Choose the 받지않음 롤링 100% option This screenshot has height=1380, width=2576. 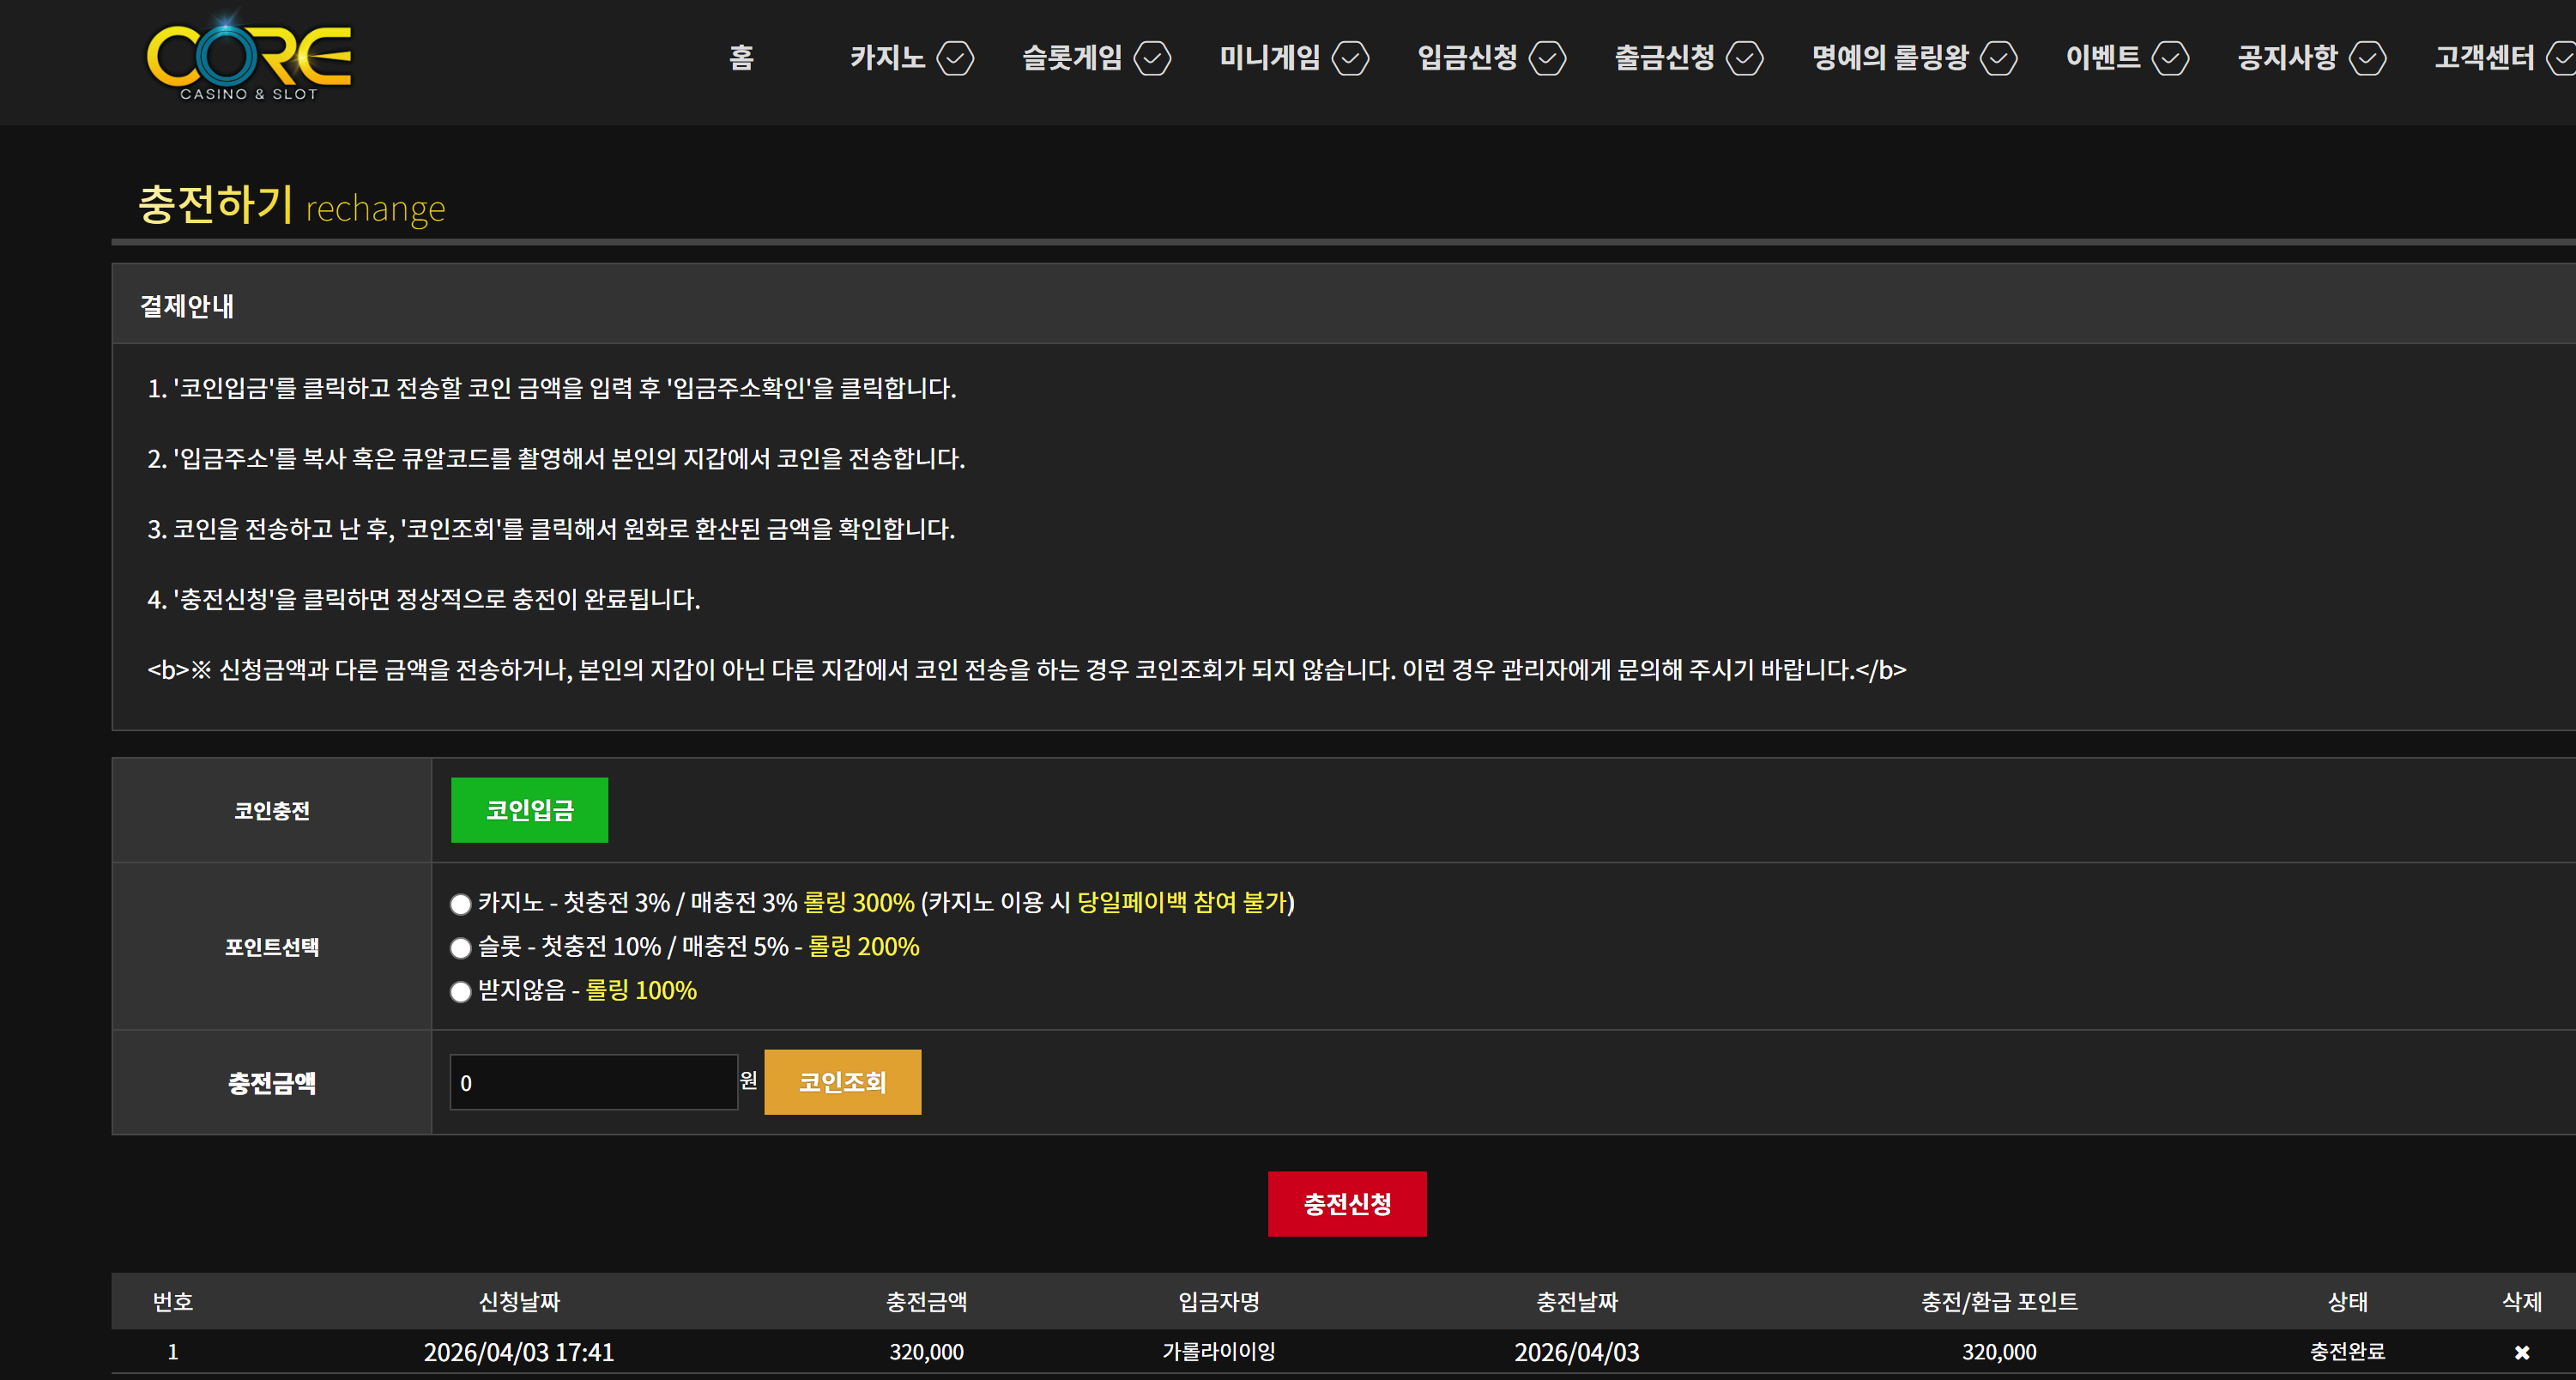point(460,992)
